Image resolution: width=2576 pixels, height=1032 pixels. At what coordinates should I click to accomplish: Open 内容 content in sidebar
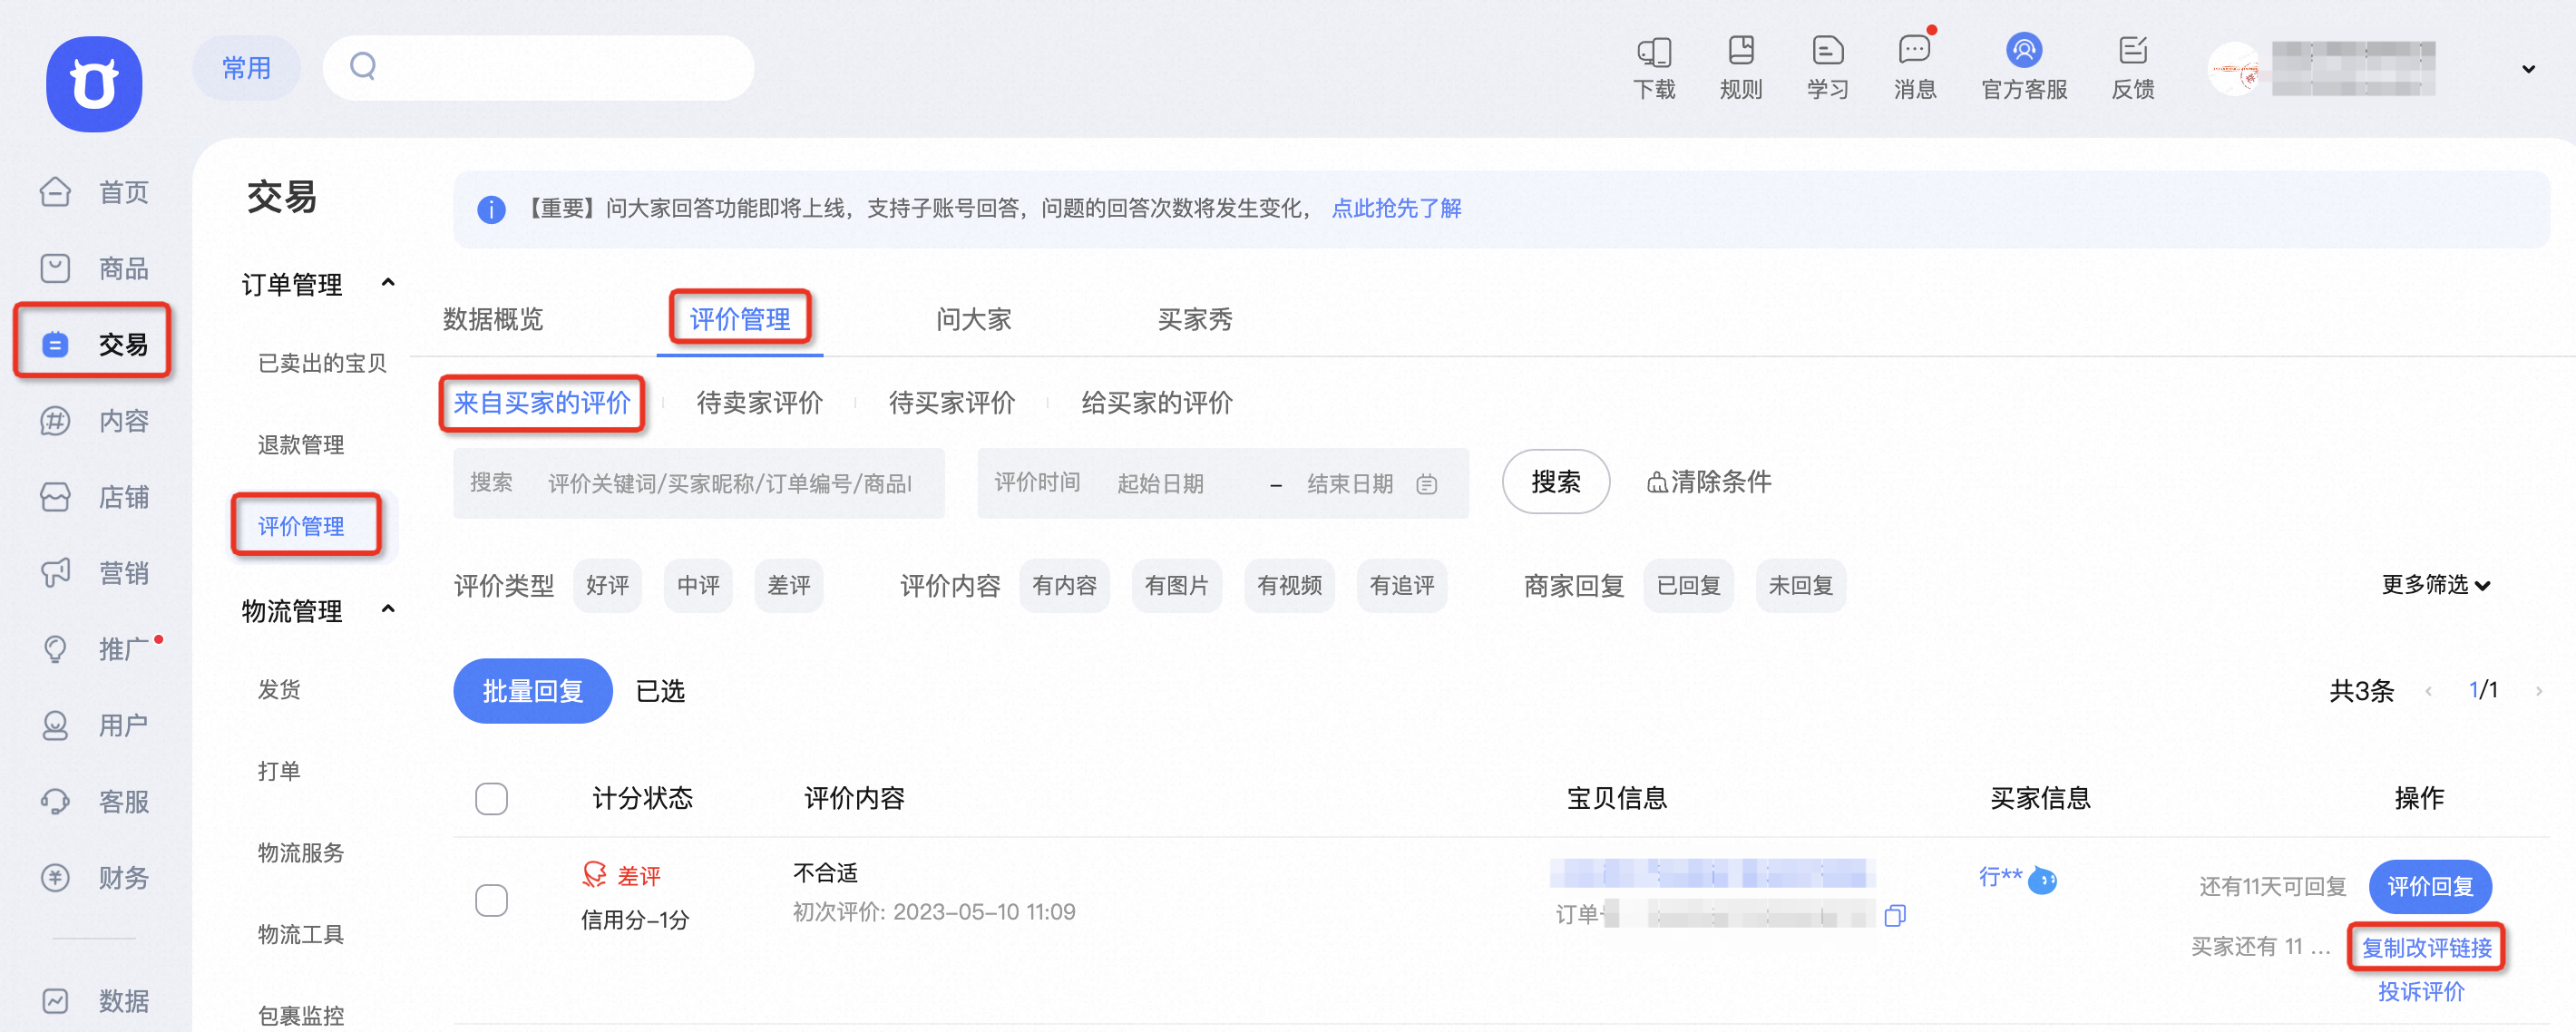click(95, 421)
